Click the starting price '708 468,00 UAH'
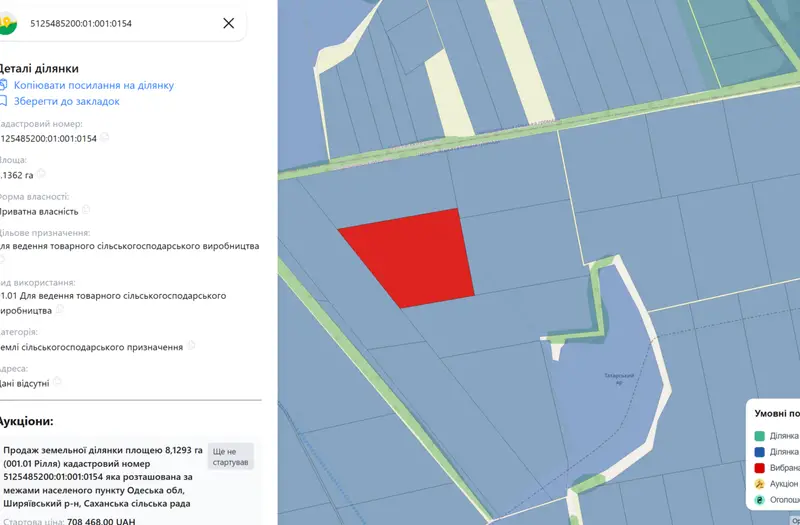Viewport: 800px width, 525px height. coord(101,521)
